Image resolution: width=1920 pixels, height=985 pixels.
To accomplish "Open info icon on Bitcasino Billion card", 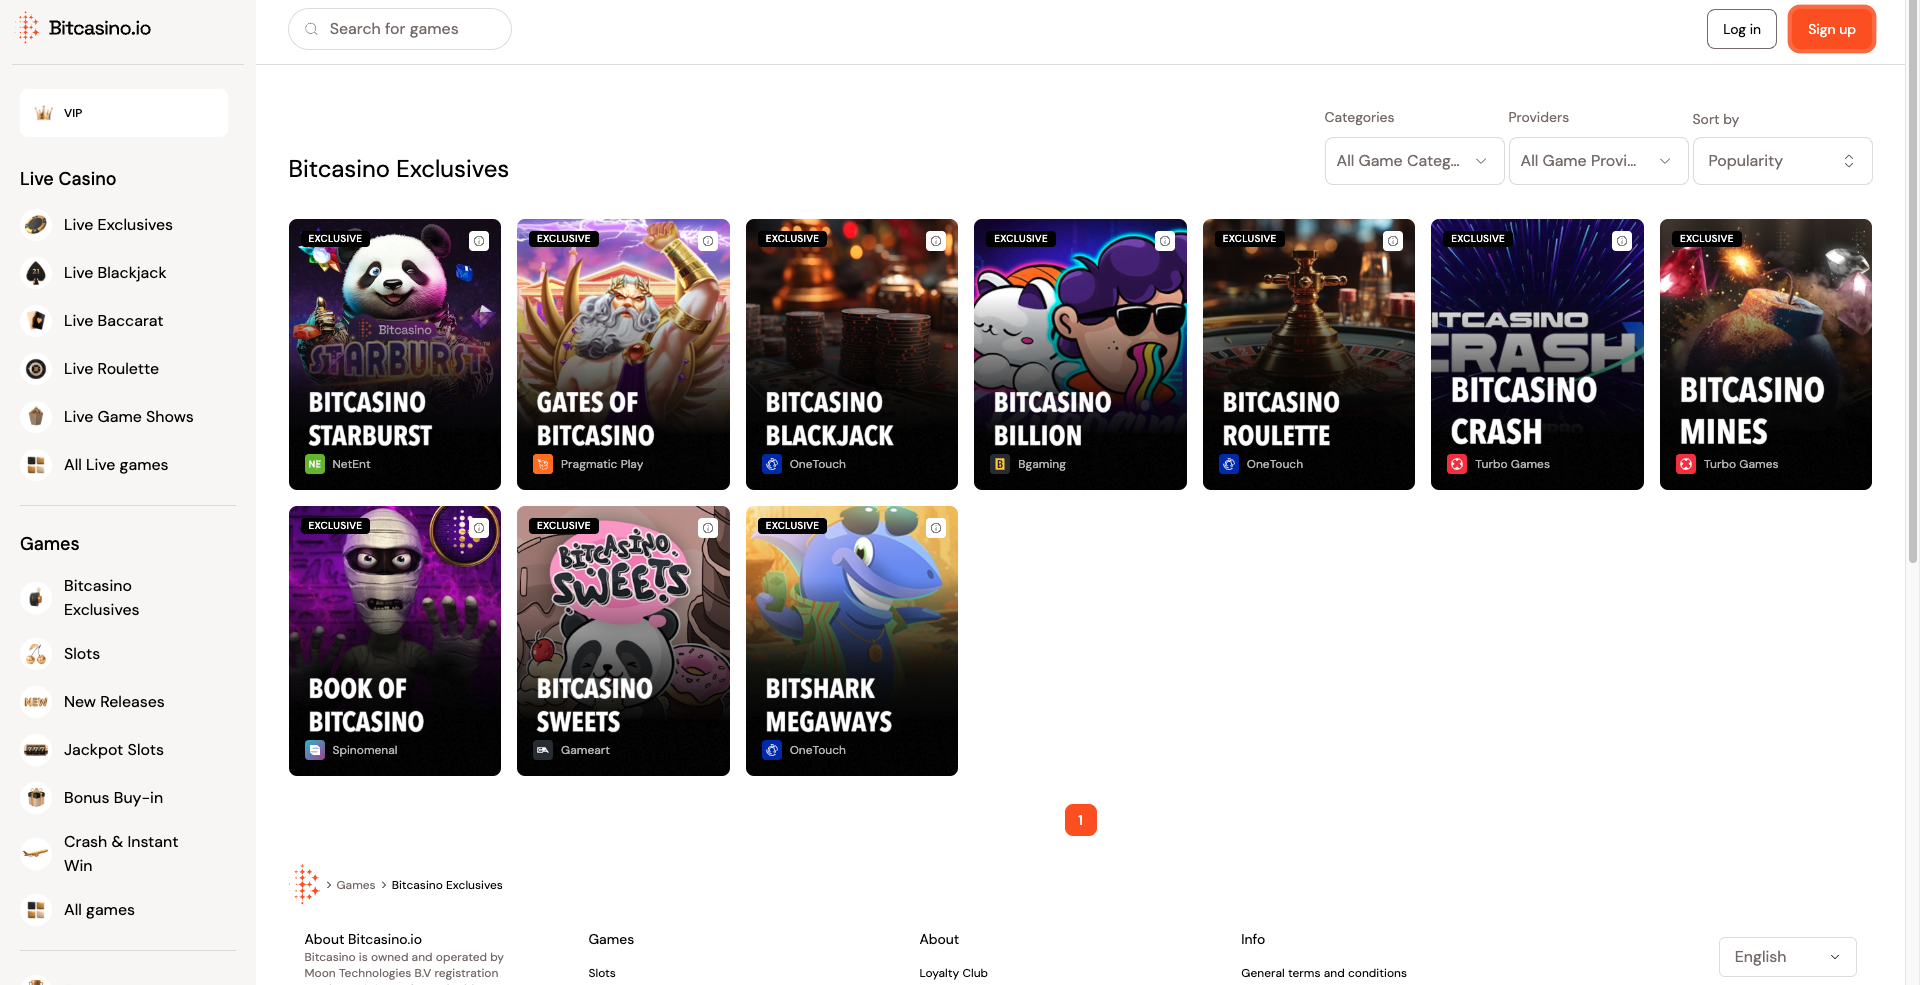I will click(1165, 241).
